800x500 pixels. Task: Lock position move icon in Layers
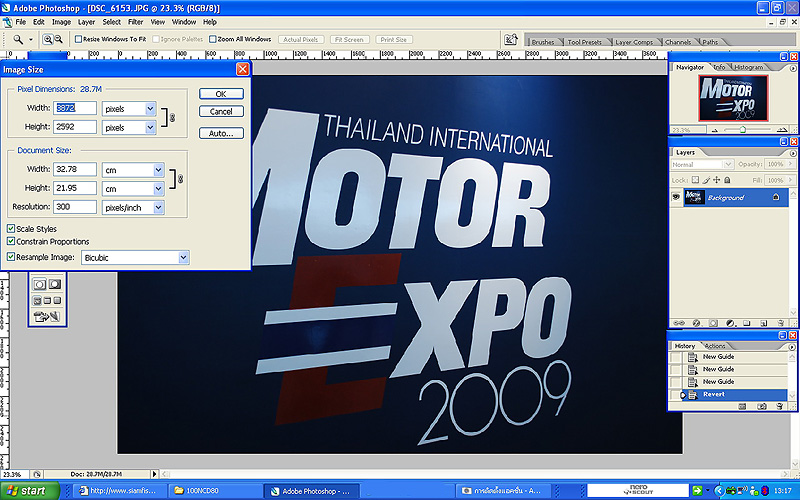pyautogui.click(x=716, y=180)
